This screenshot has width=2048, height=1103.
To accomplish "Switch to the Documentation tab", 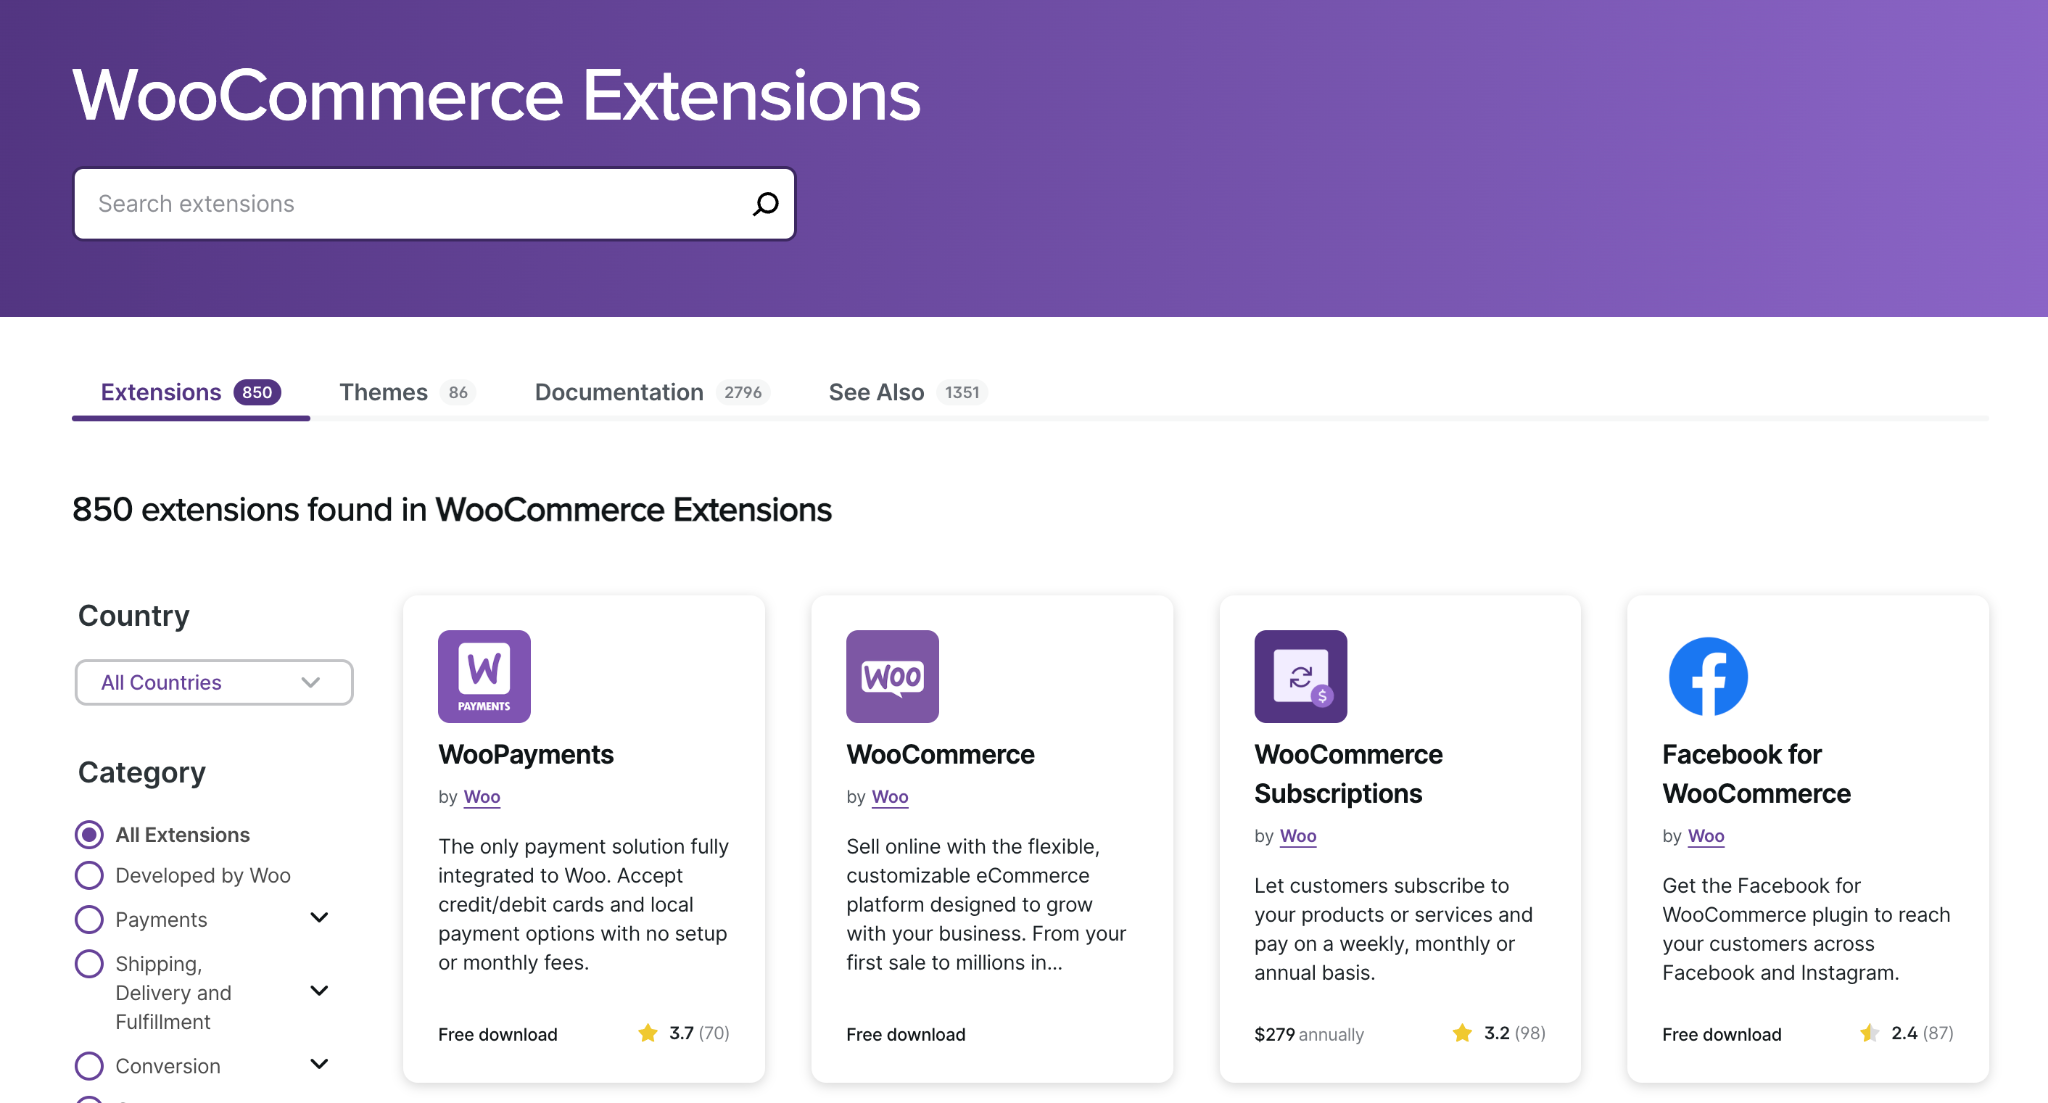I will (652, 392).
